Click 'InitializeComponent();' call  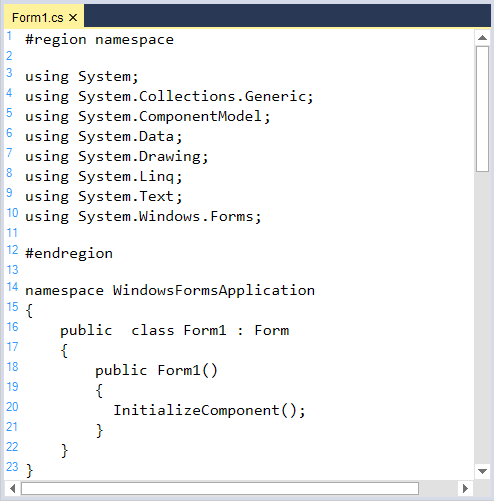pos(209,410)
